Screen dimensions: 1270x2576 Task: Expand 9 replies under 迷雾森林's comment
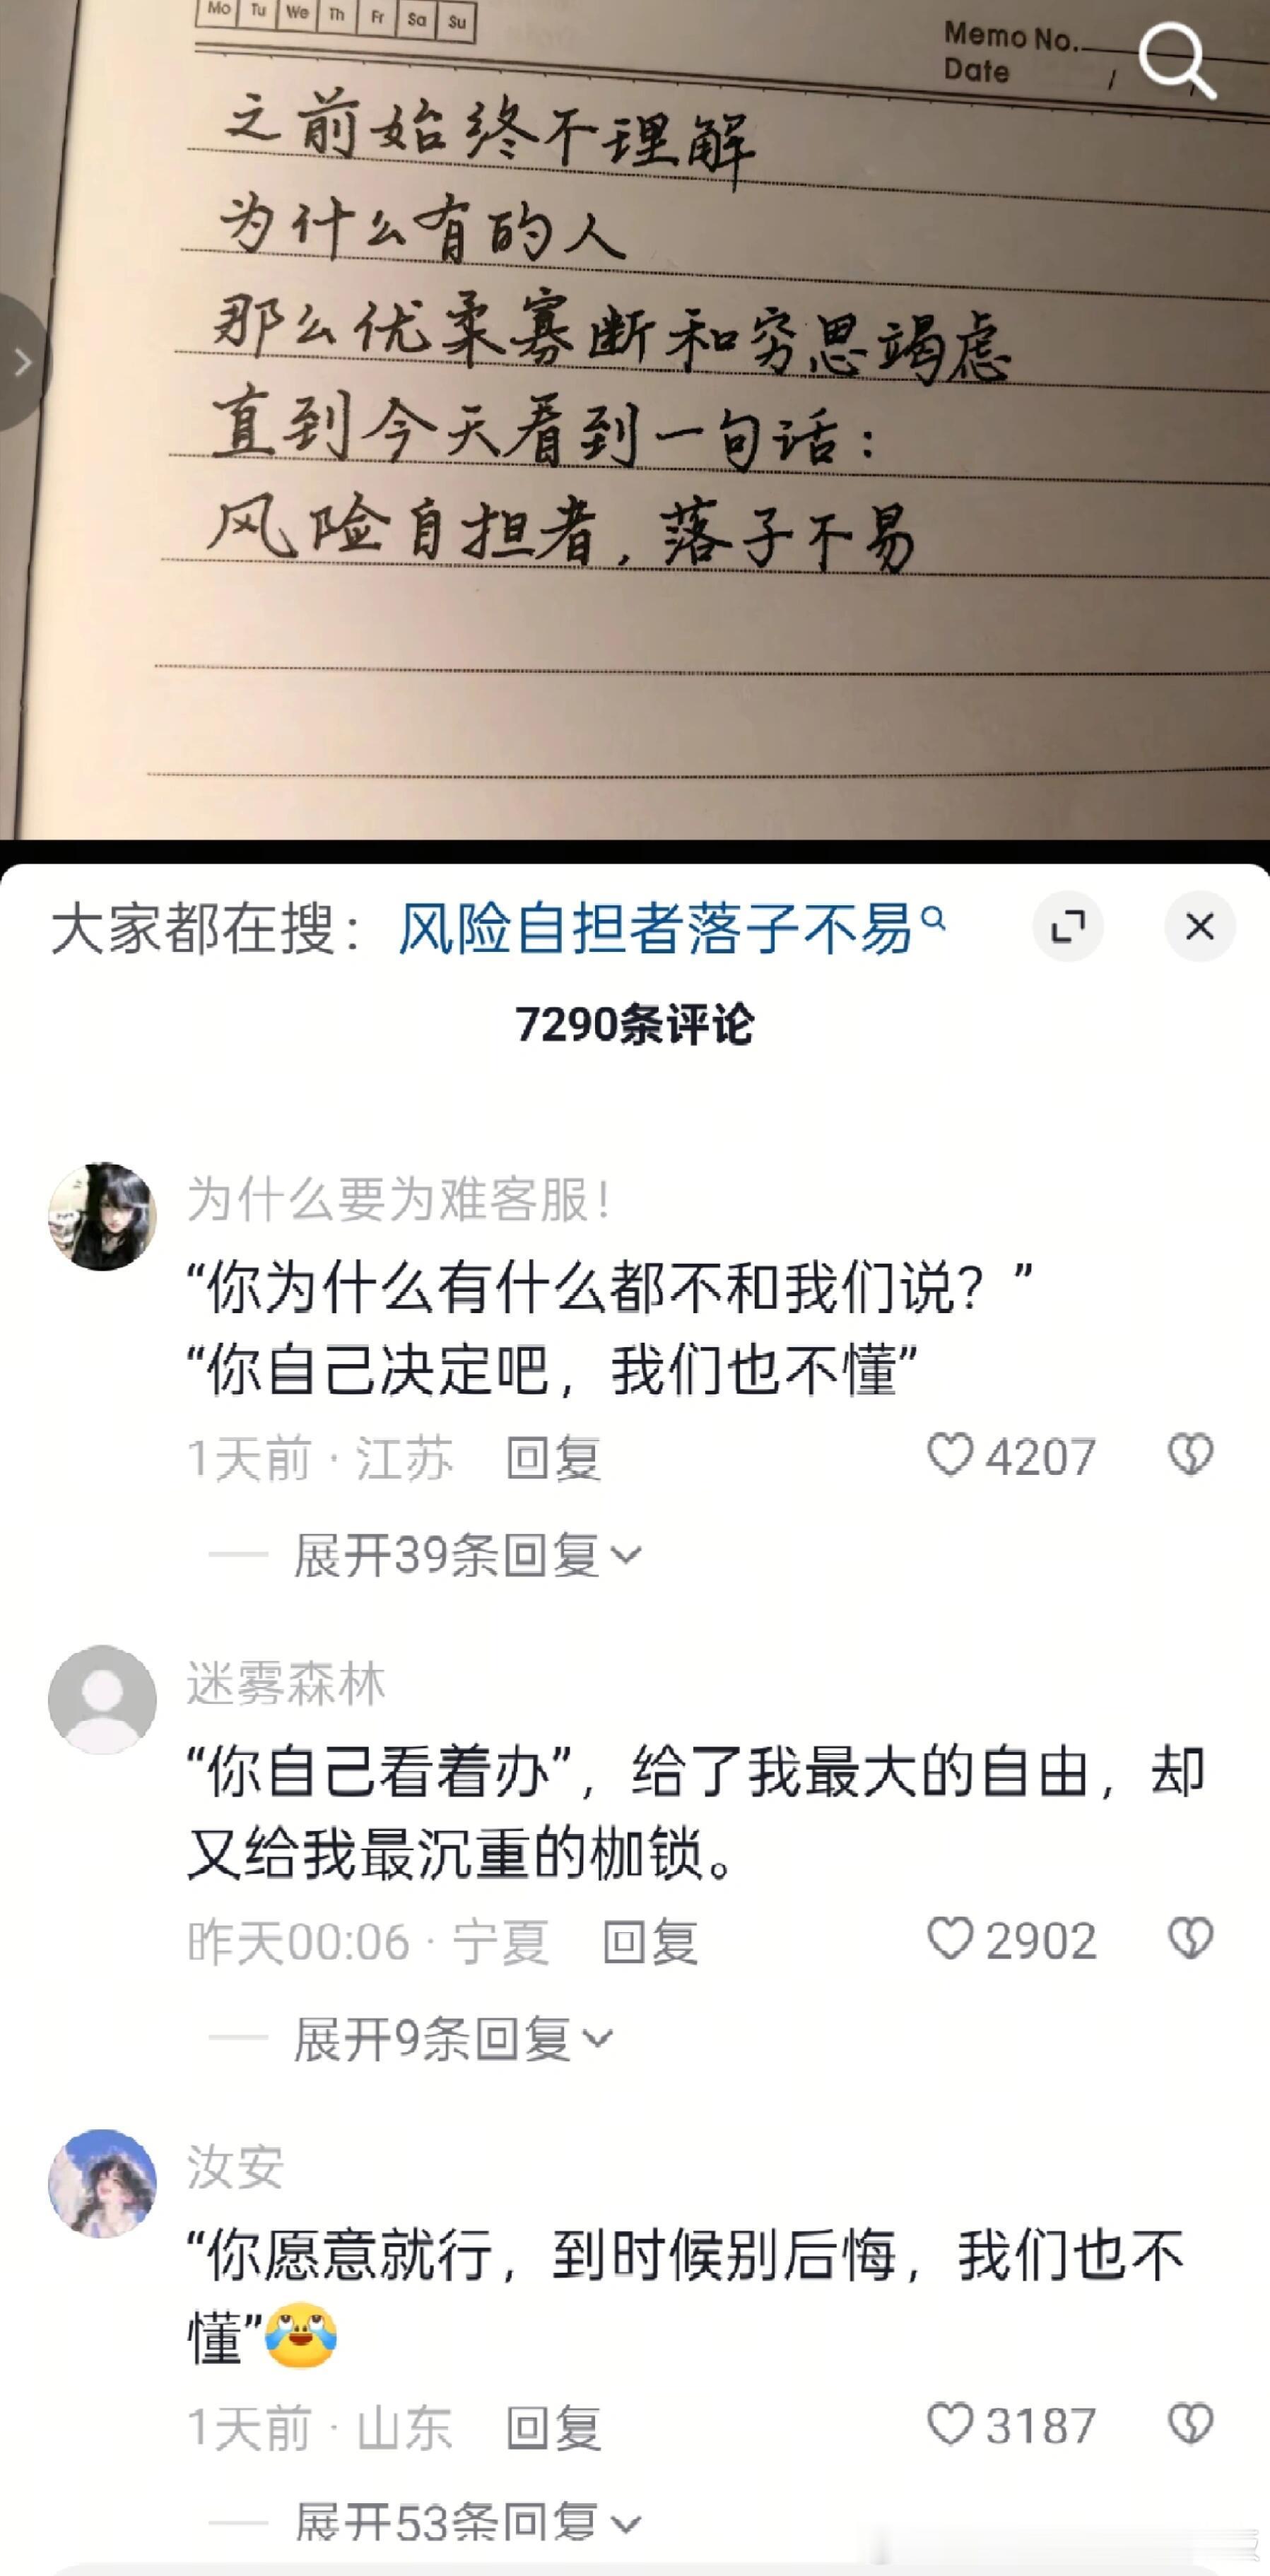(x=453, y=2039)
